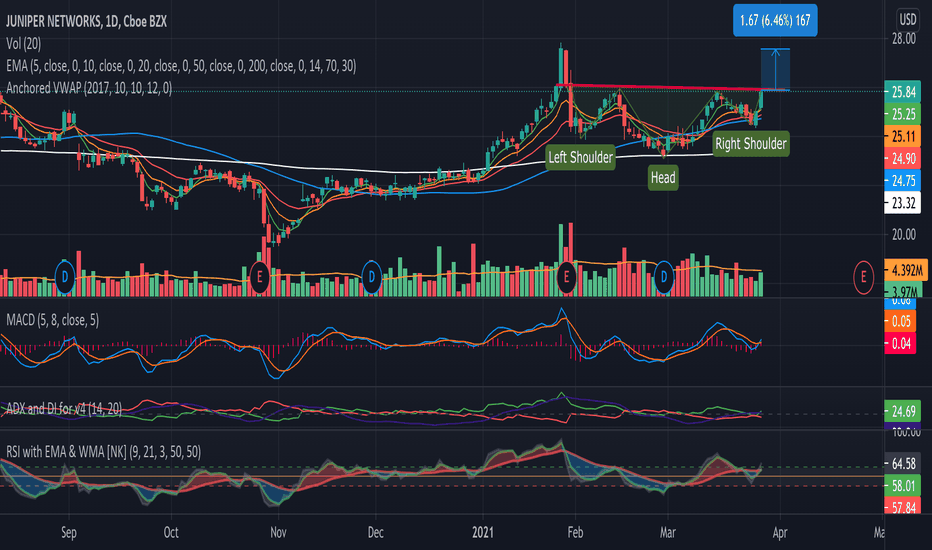Click the USD currency button
The height and width of the screenshot is (550, 932).
908,20
